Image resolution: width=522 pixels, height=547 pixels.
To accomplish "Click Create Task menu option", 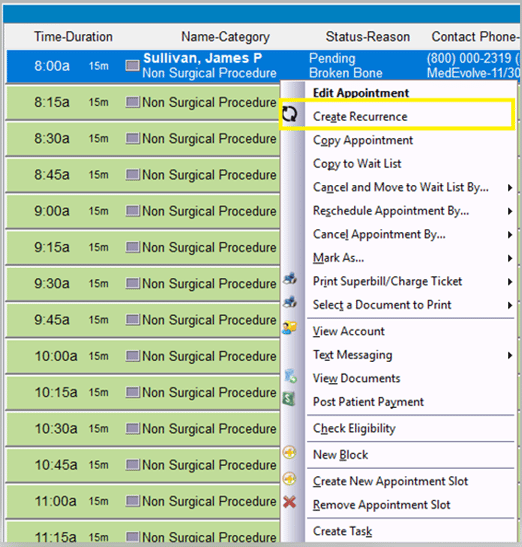I will pos(342,531).
